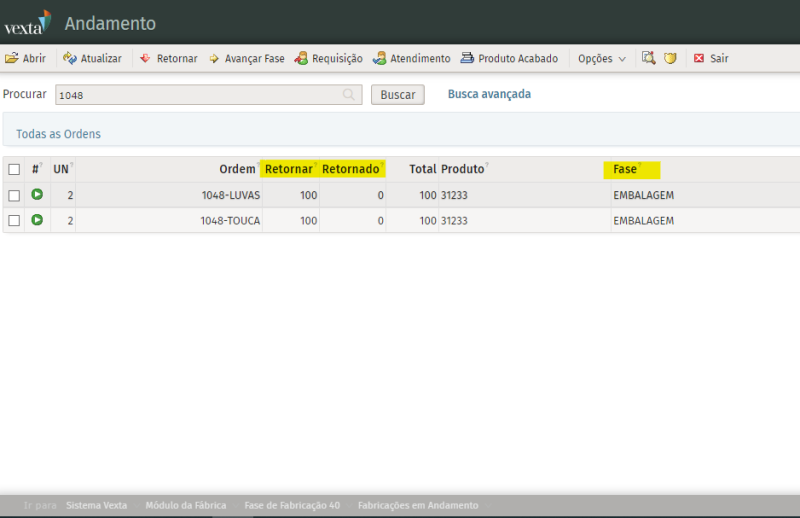Toggle the select-all checkbox in table header
This screenshot has height=518, width=800.
click(x=14, y=170)
